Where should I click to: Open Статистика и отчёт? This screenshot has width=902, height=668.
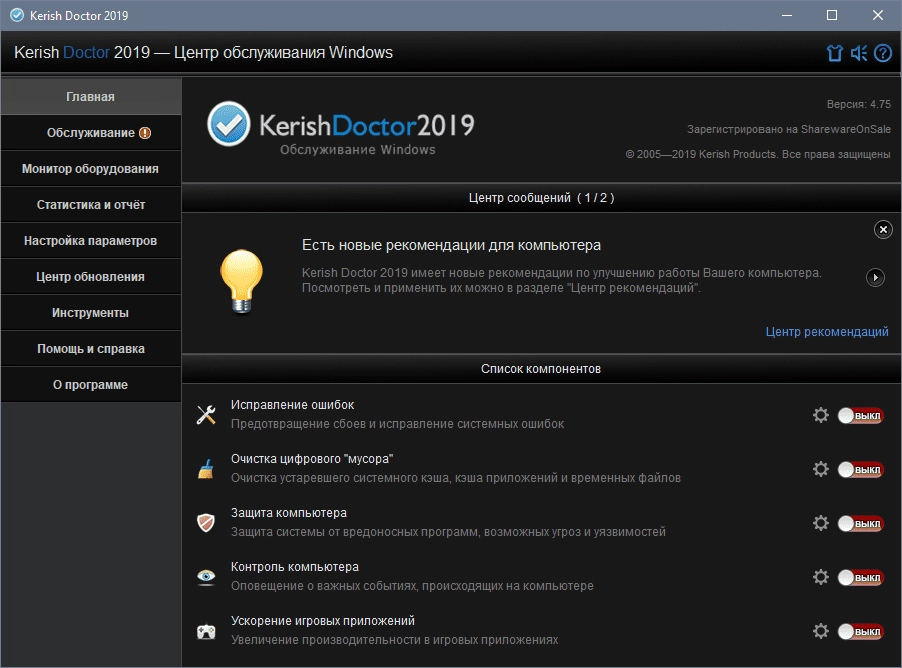[x=91, y=205]
